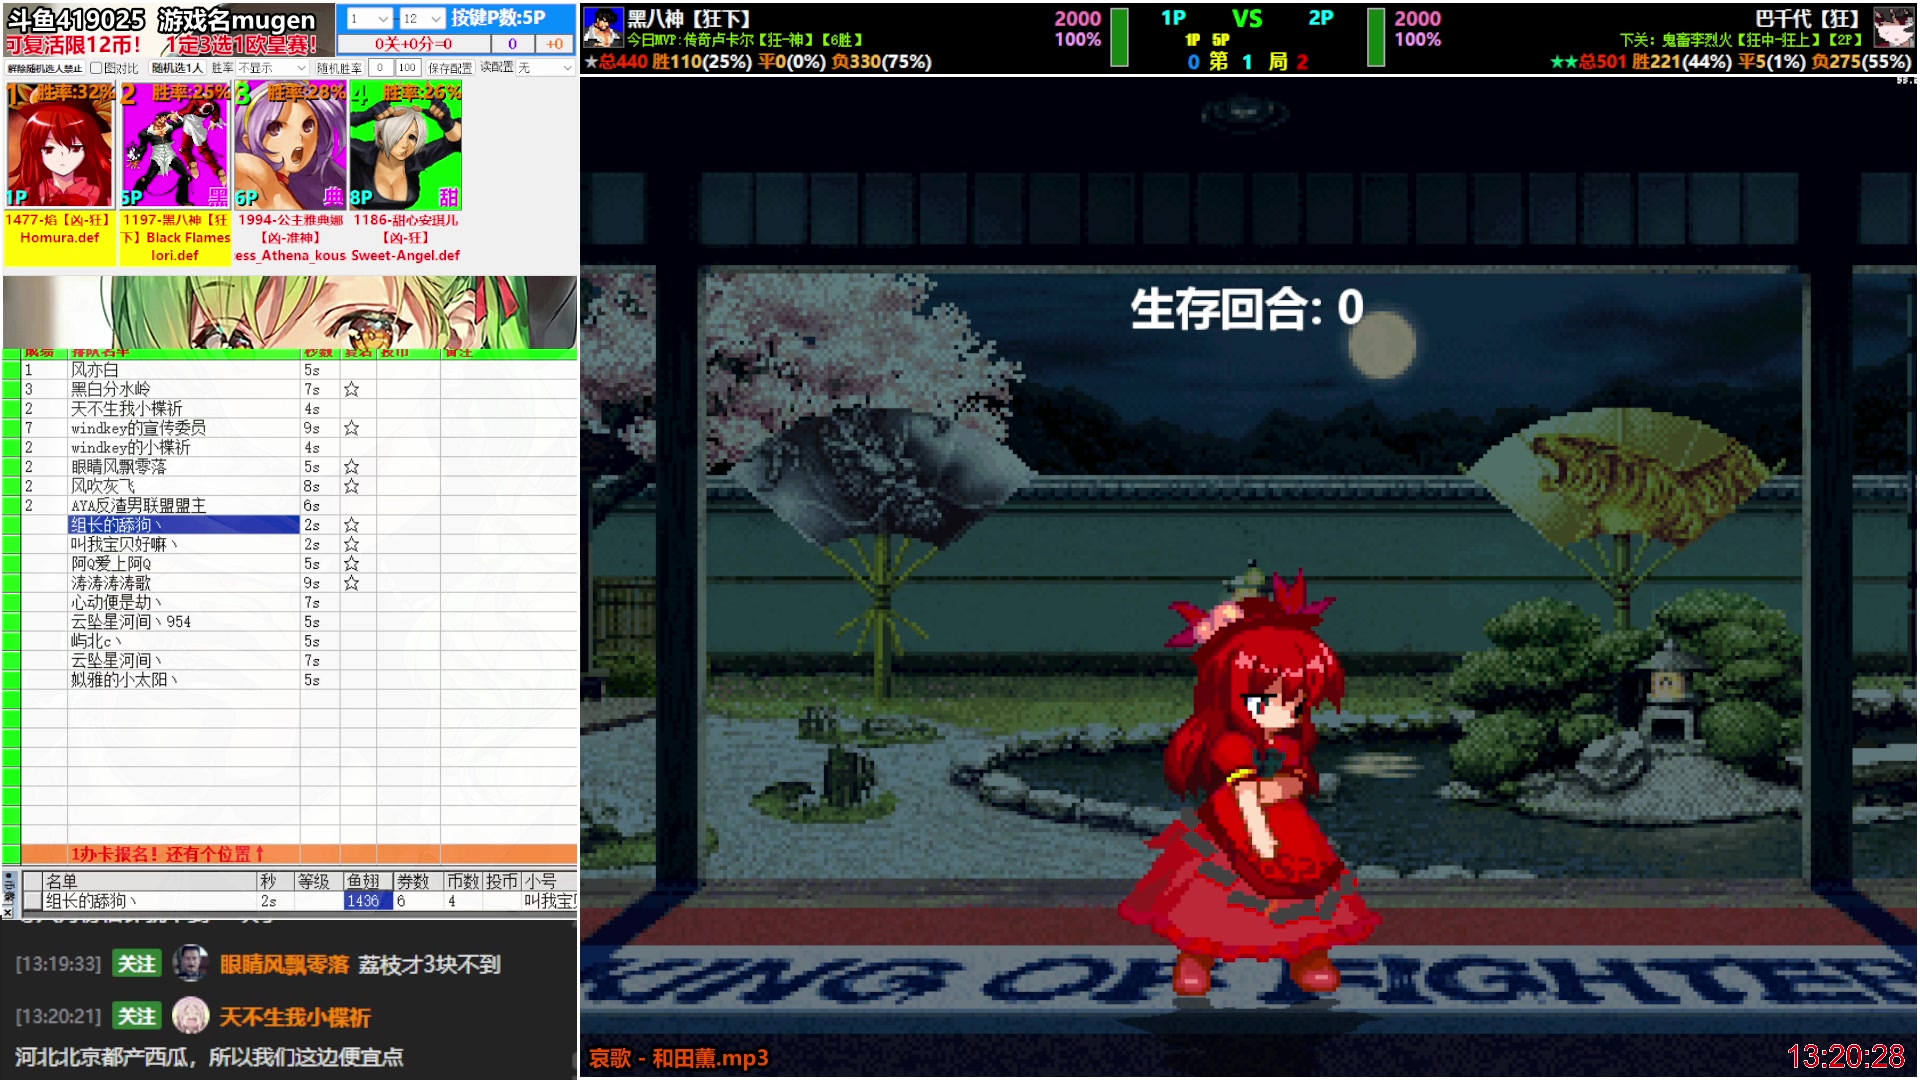Click the green 关注 badge beside 眼睛风飘零落
The image size is (1920, 1080).
(137, 964)
